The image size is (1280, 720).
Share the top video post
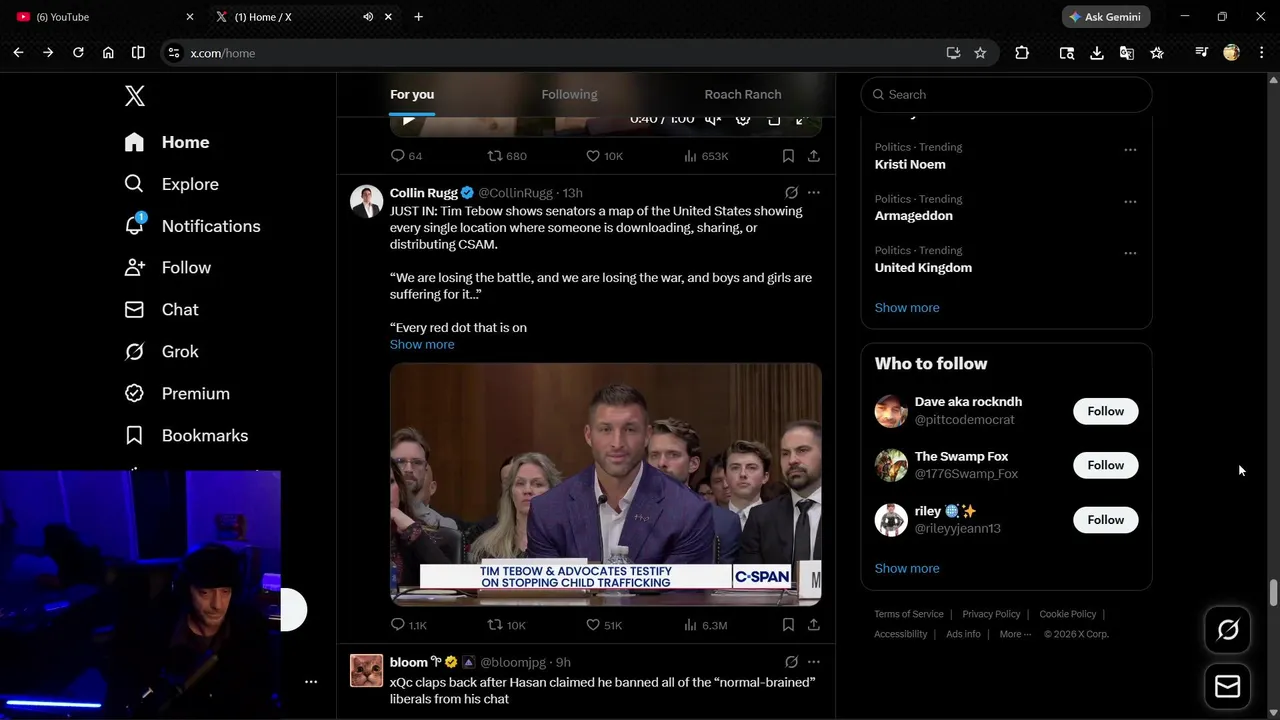click(x=814, y=156)
